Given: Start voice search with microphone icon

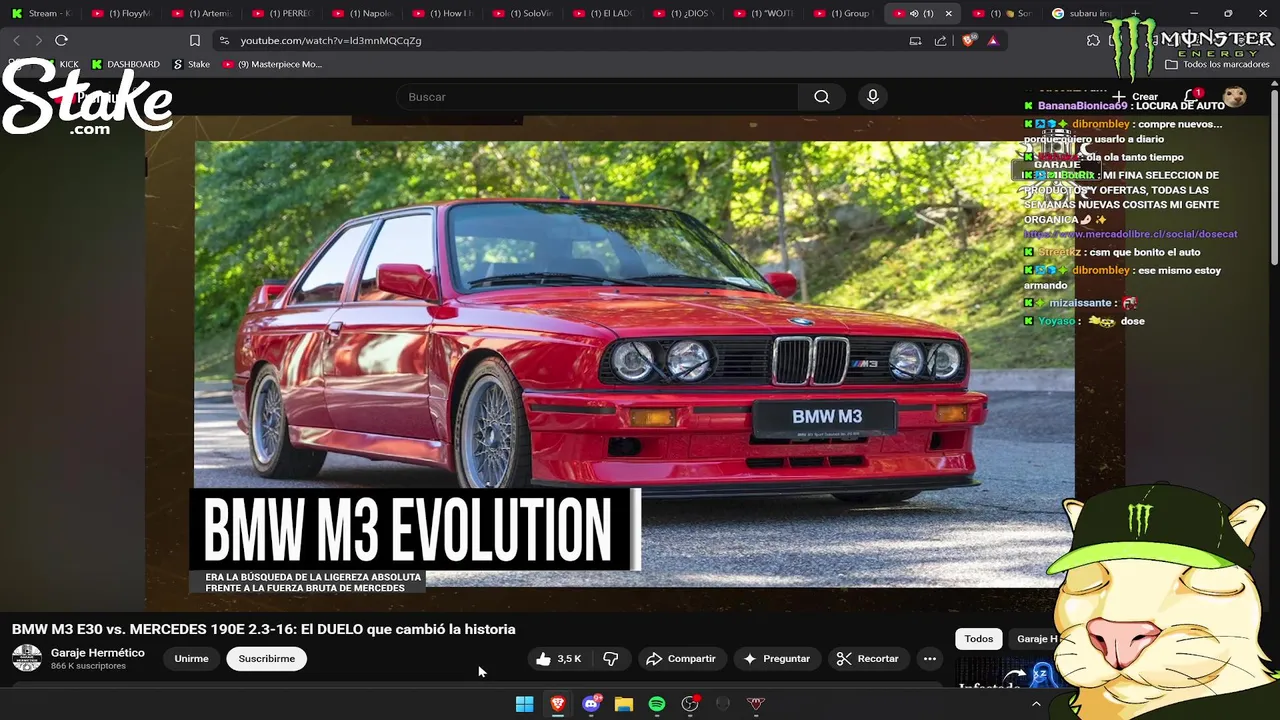Looking at the screenshot, I should 873,97.
